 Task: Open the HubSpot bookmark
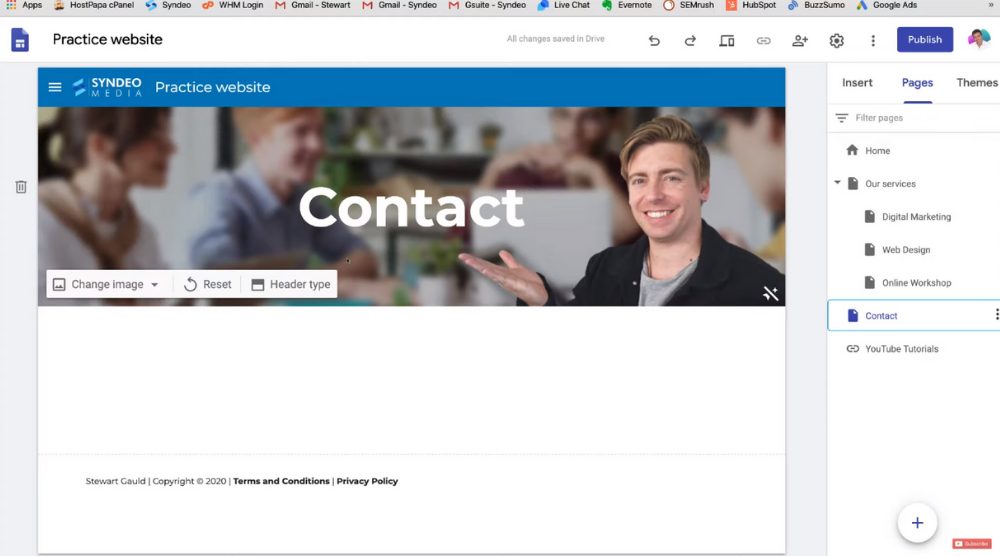tap(751, 5)
